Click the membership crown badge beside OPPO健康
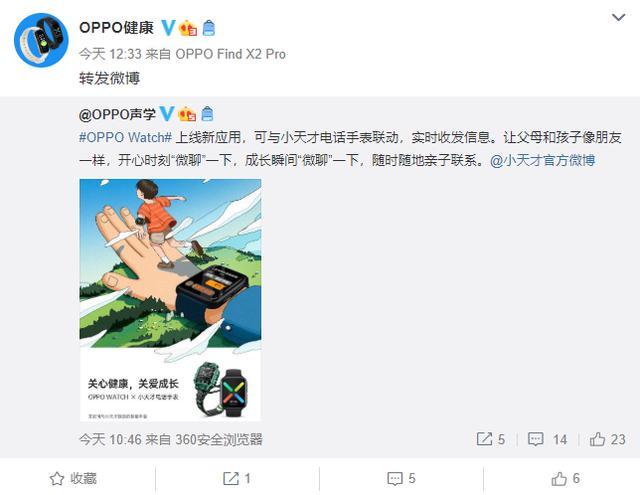This screenshot has width=640, height=495. [x=188, y=28]
